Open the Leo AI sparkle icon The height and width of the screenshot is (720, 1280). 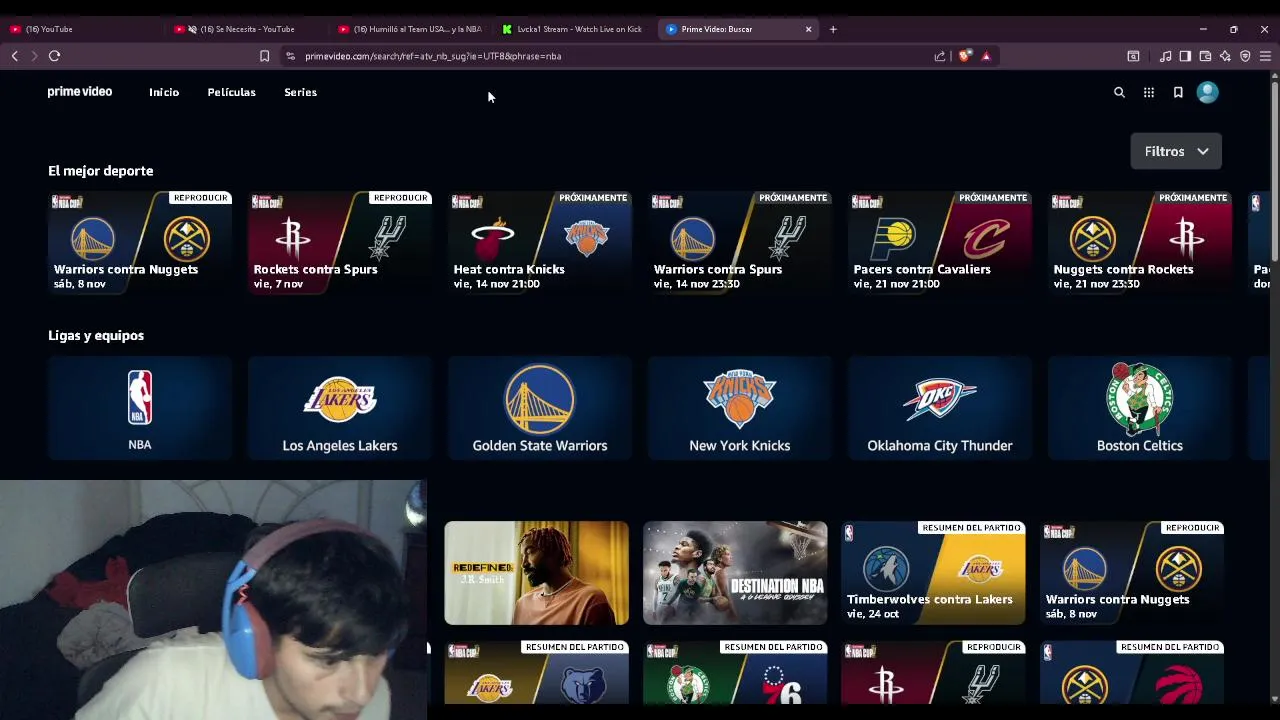tap(1225, 56)
